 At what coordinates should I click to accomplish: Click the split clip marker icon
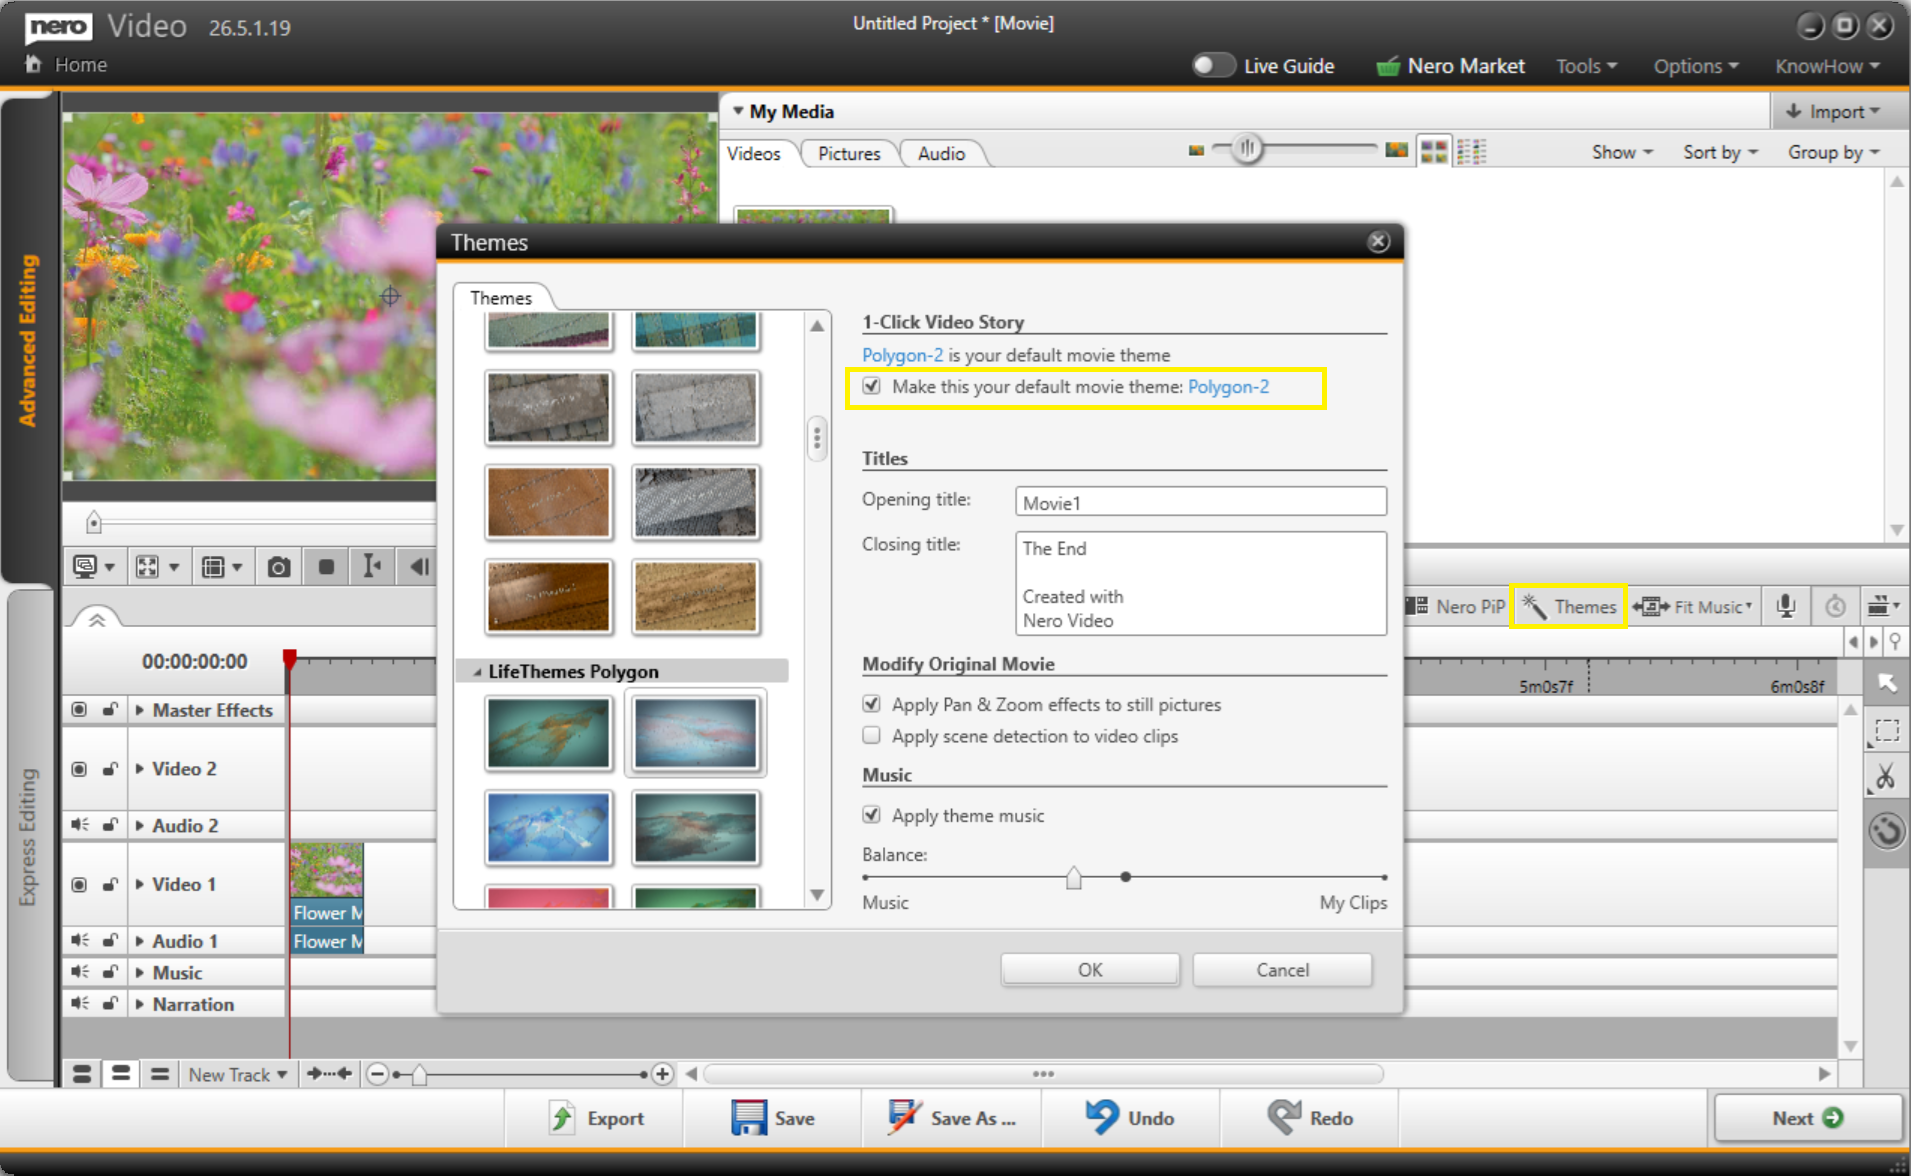point(371,567)
